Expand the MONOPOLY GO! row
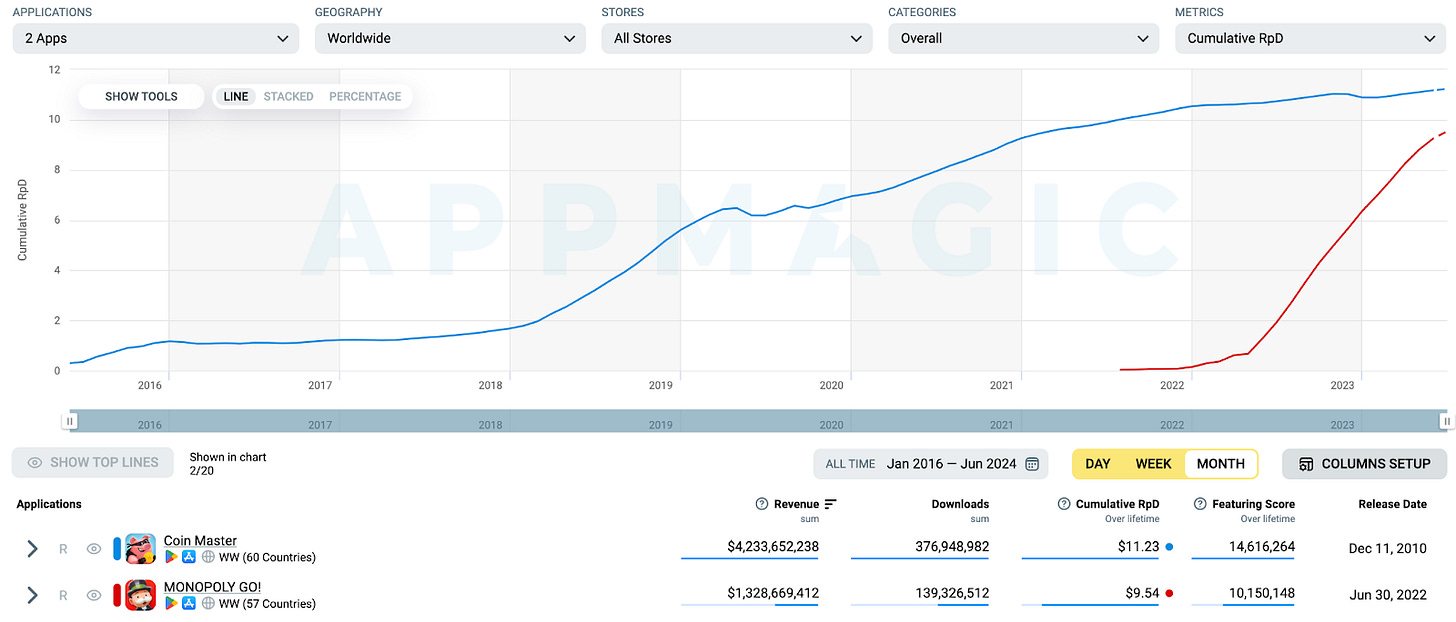The image size is (1456, 622). point(32,595)
